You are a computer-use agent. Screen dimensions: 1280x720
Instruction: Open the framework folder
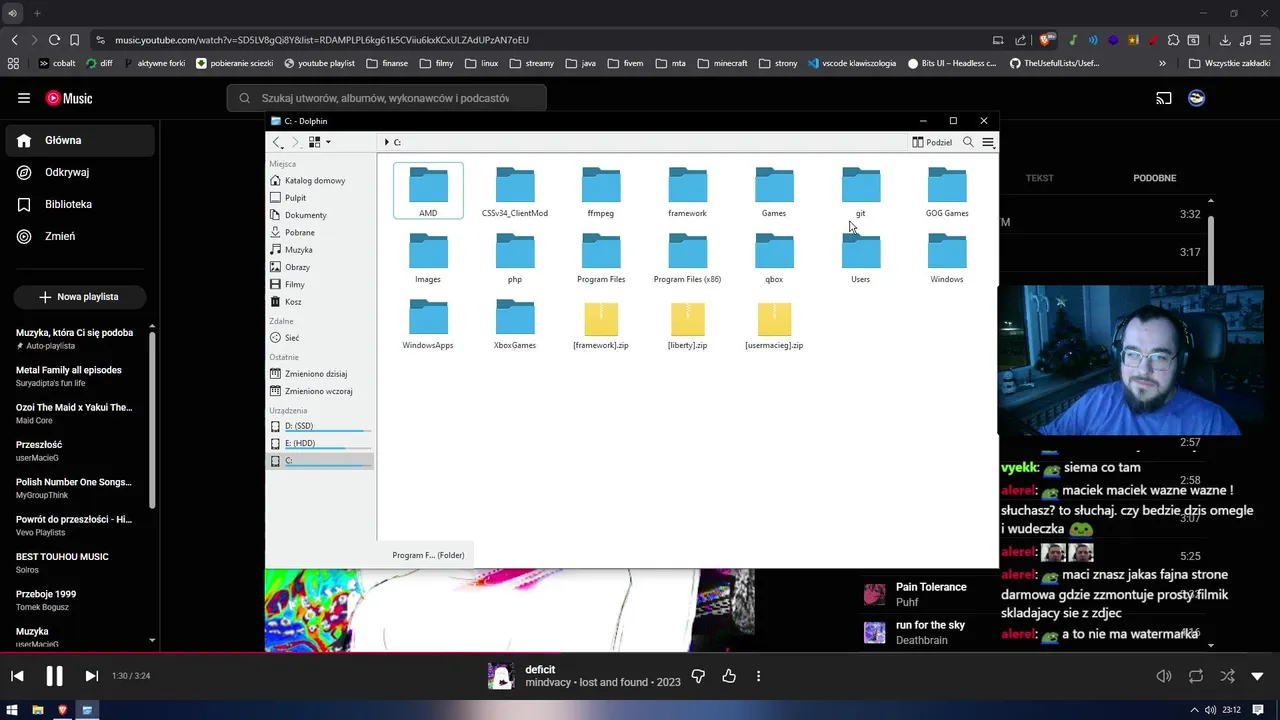click(687, 190)
